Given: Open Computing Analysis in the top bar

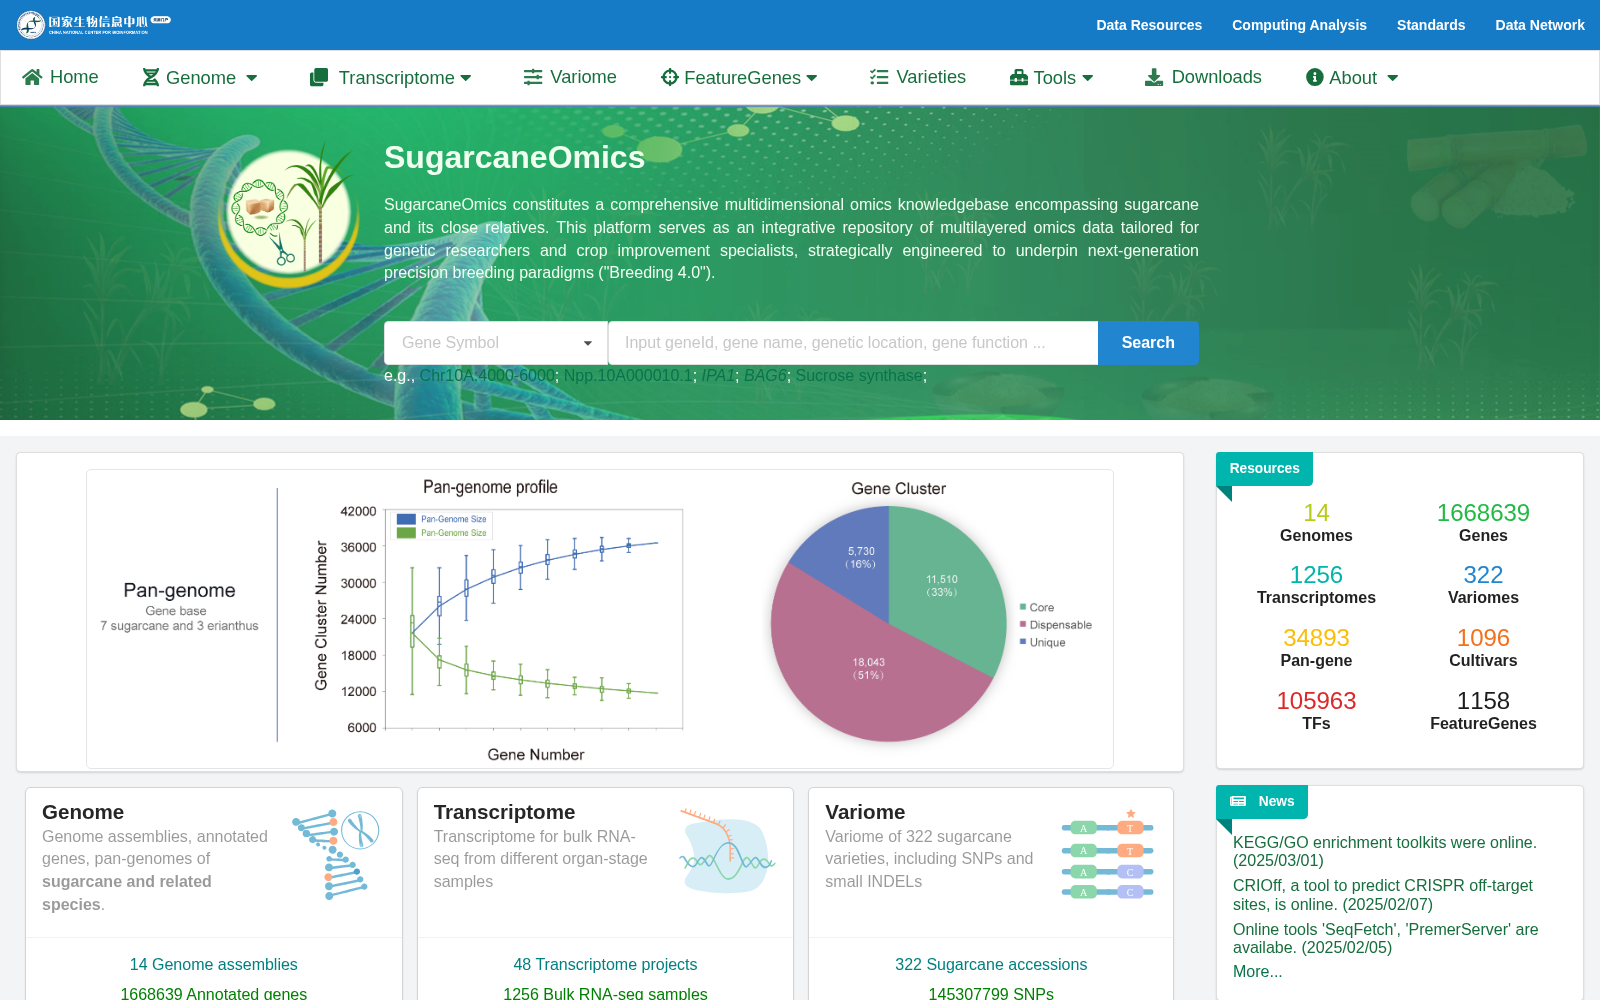Looking at the screenshot, I should pos(1299,25).
